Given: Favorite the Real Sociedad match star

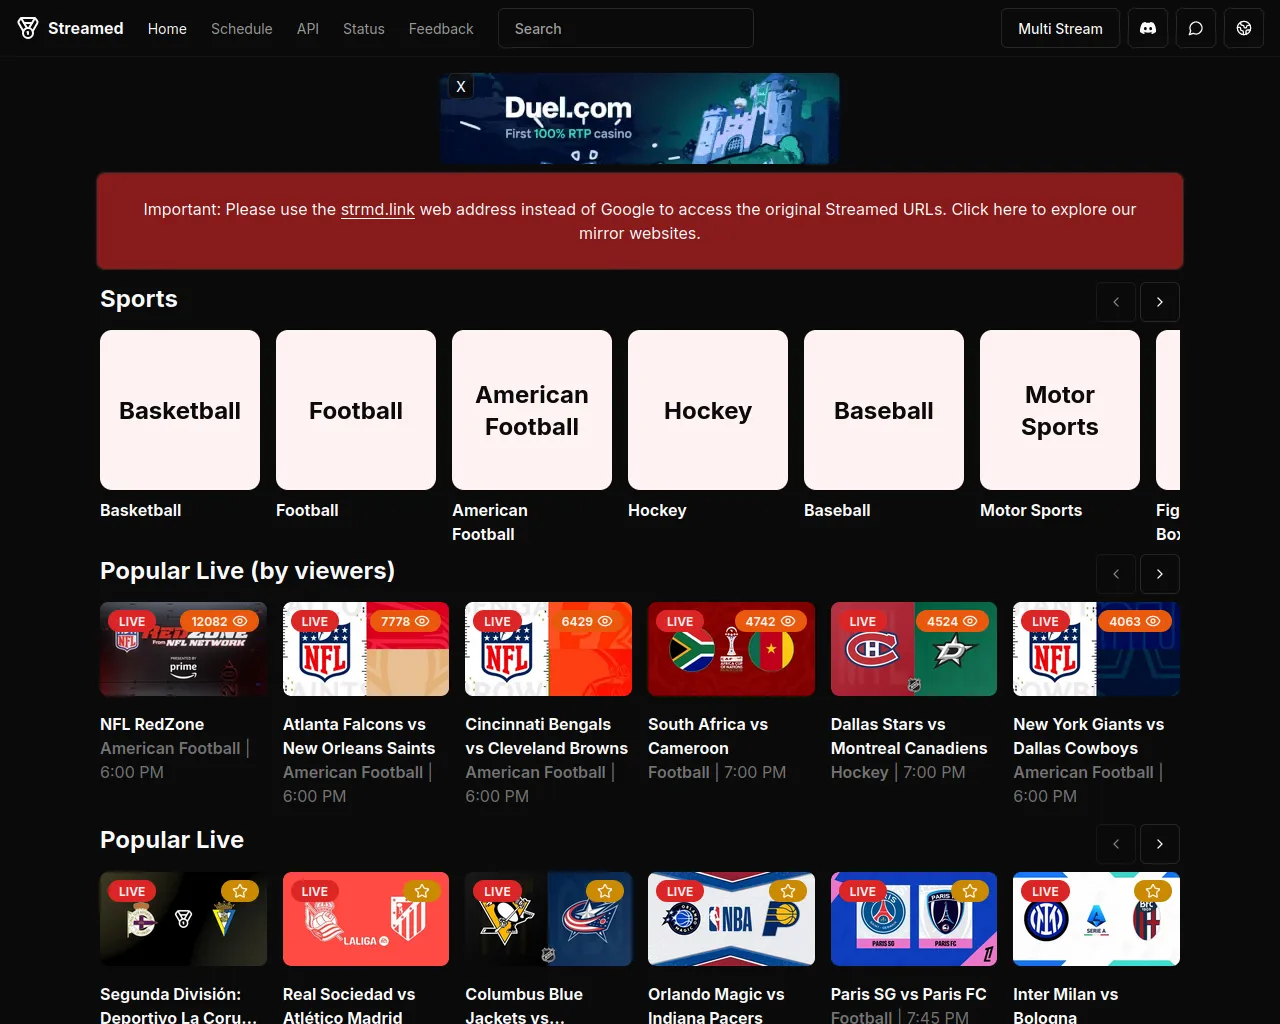Looking at the screenshot, I should (422, 891).
